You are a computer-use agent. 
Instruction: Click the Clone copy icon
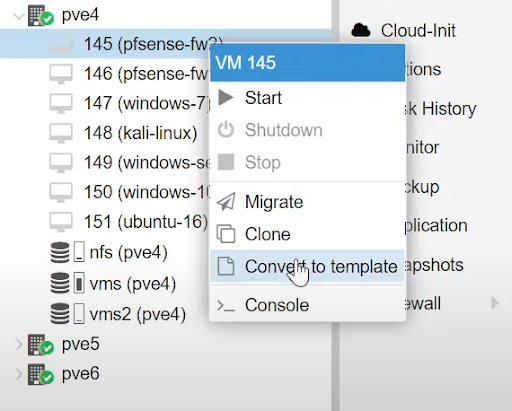coord(226,234)
